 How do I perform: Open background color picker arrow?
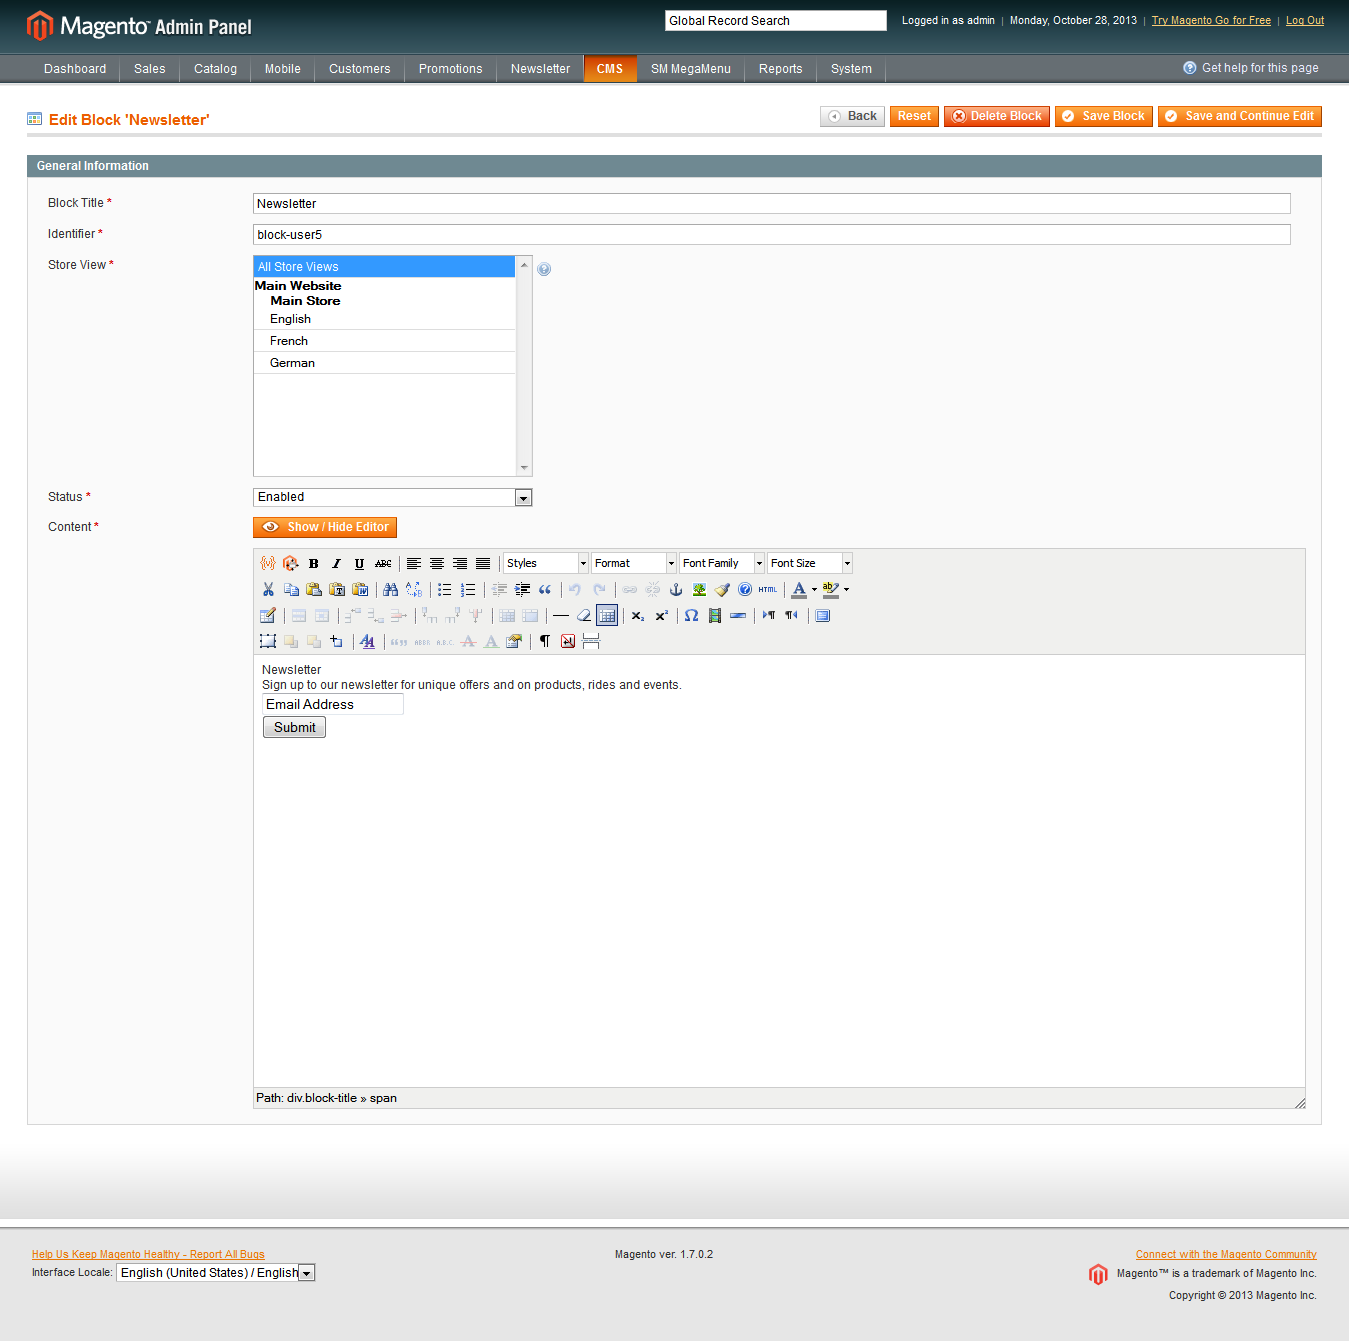click(846, 589)
